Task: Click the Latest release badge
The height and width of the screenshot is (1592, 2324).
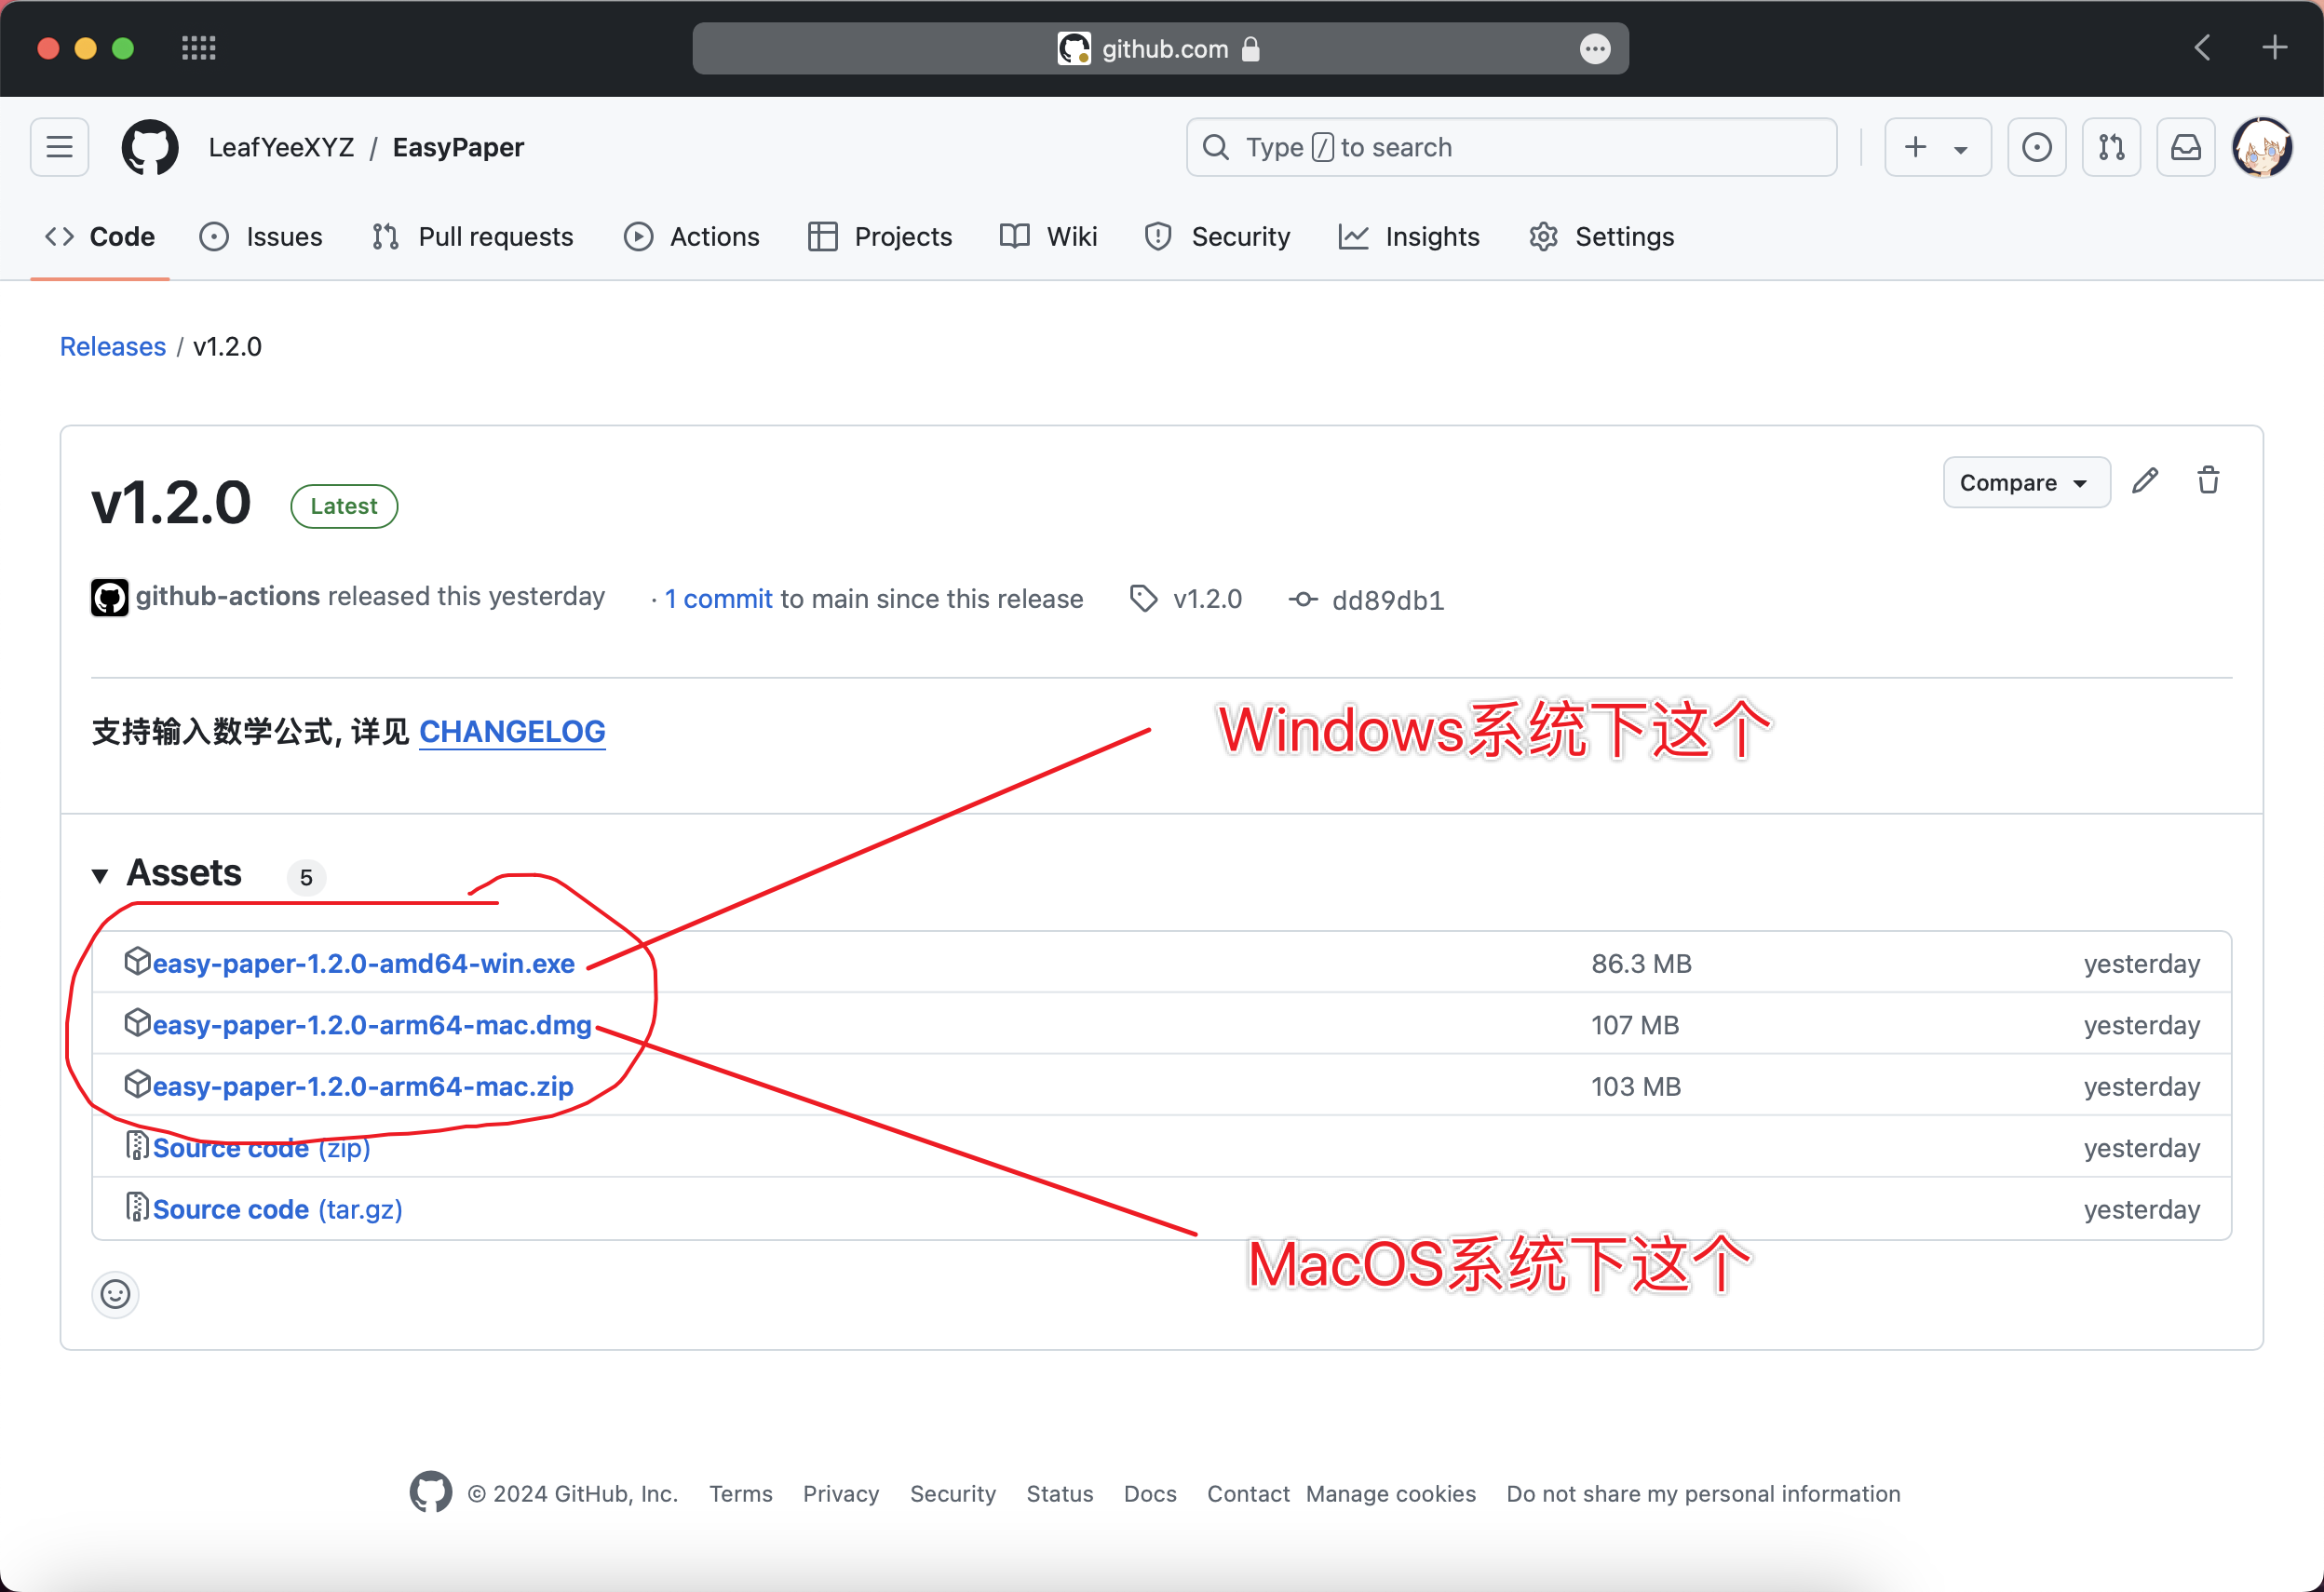Action: coord(344,506)
